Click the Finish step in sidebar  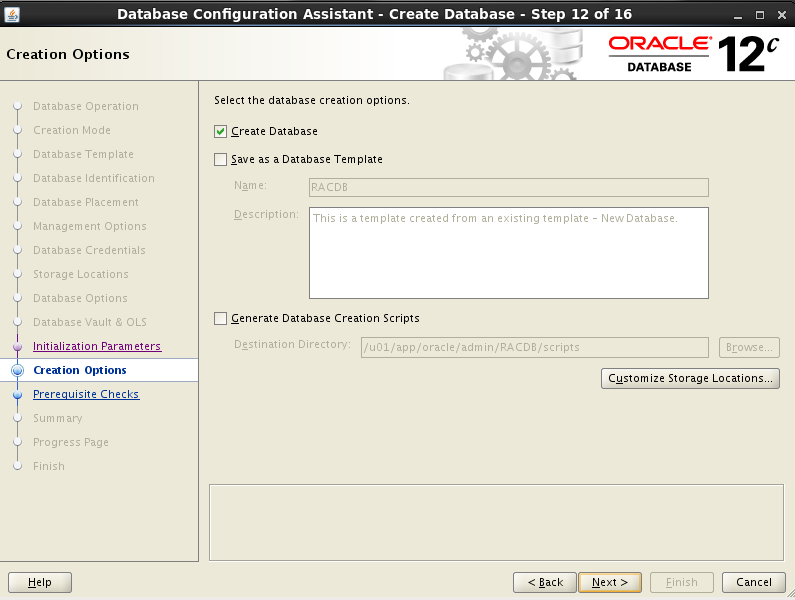coord(49,466)
